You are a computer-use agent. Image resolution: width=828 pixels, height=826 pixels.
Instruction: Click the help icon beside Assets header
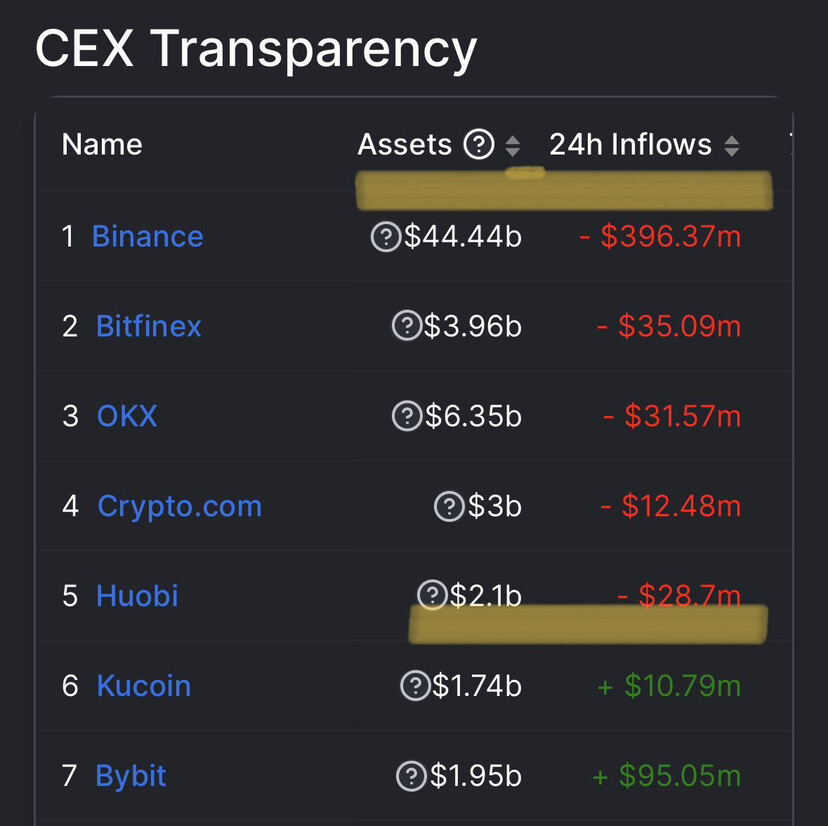tap(479, 146)
